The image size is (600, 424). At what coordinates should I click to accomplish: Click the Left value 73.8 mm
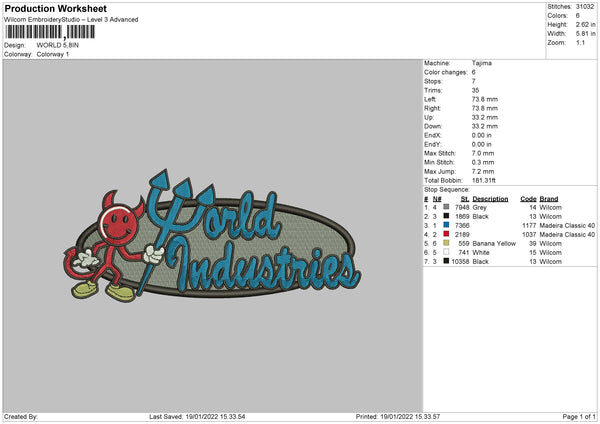[485, 99]
